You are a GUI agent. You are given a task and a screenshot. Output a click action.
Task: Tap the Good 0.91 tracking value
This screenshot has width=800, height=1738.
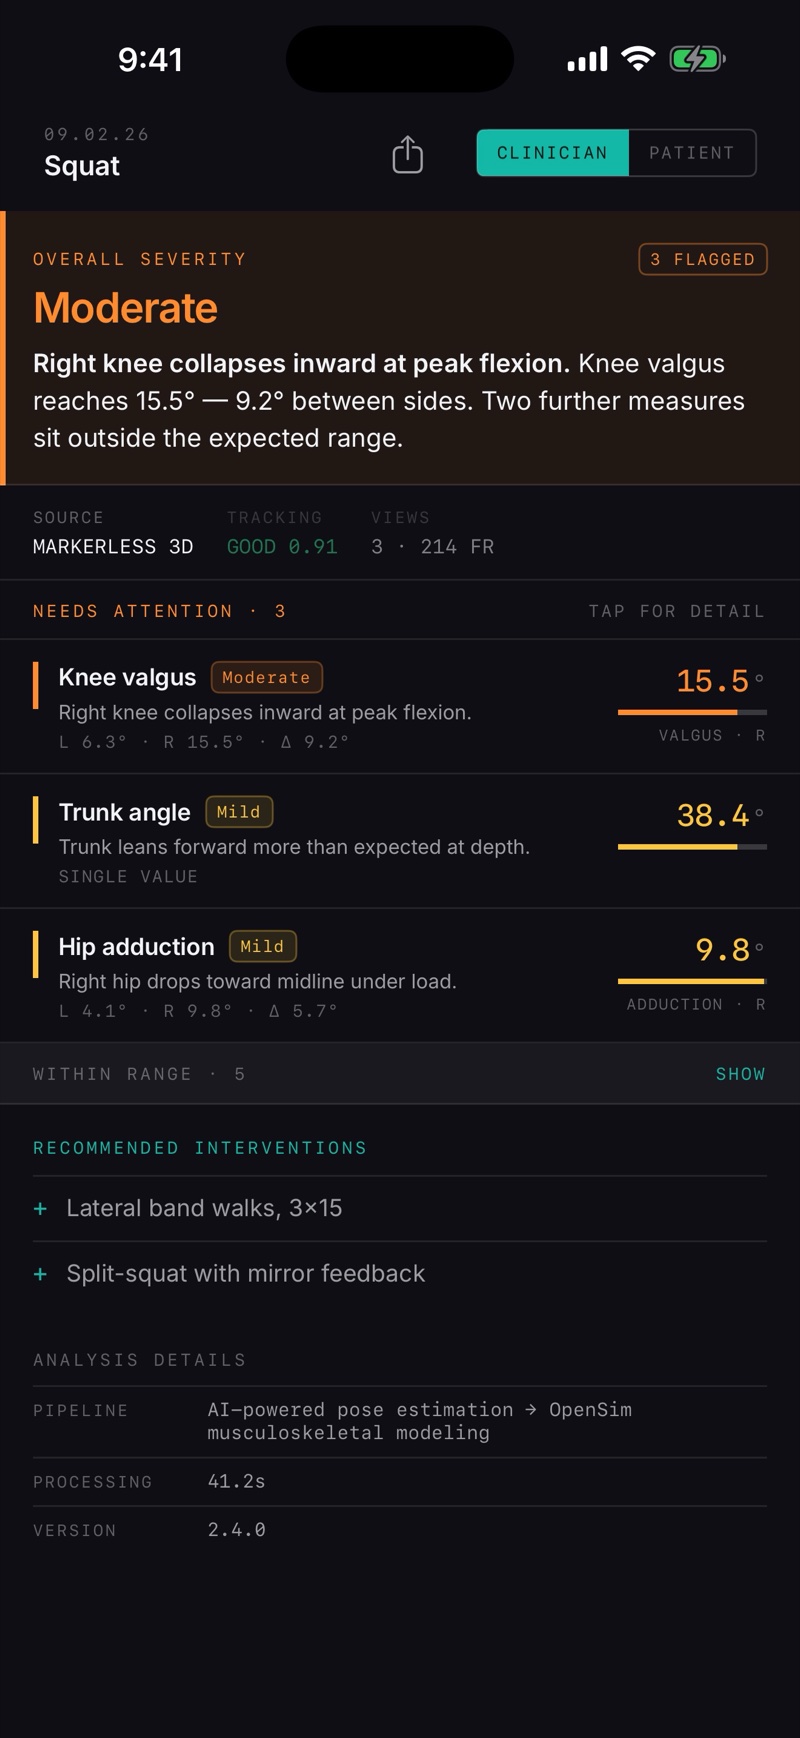(x=282, y=547)
